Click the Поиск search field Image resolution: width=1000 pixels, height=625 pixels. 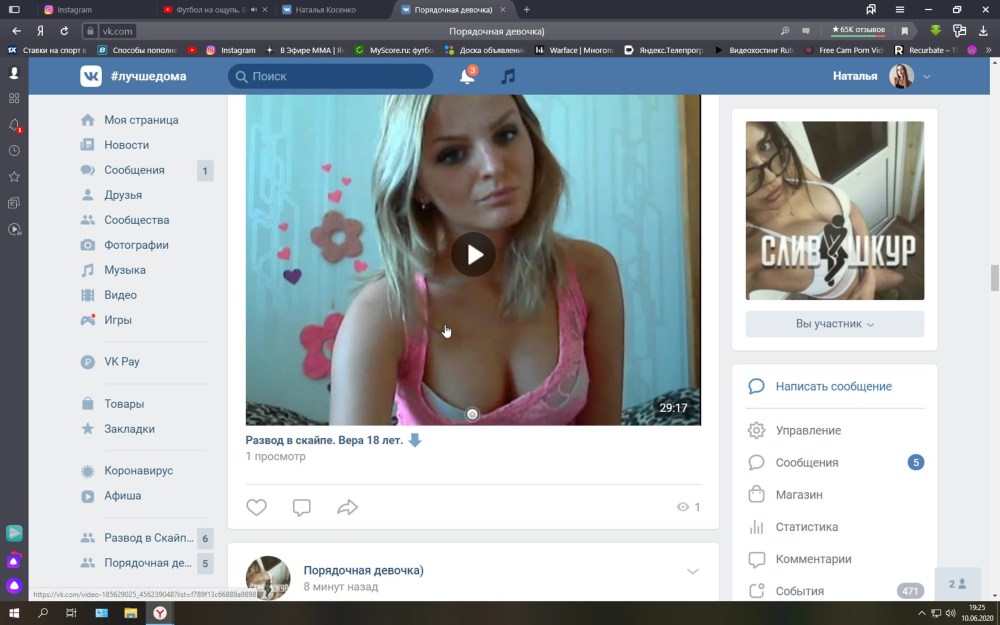point(330,77)
